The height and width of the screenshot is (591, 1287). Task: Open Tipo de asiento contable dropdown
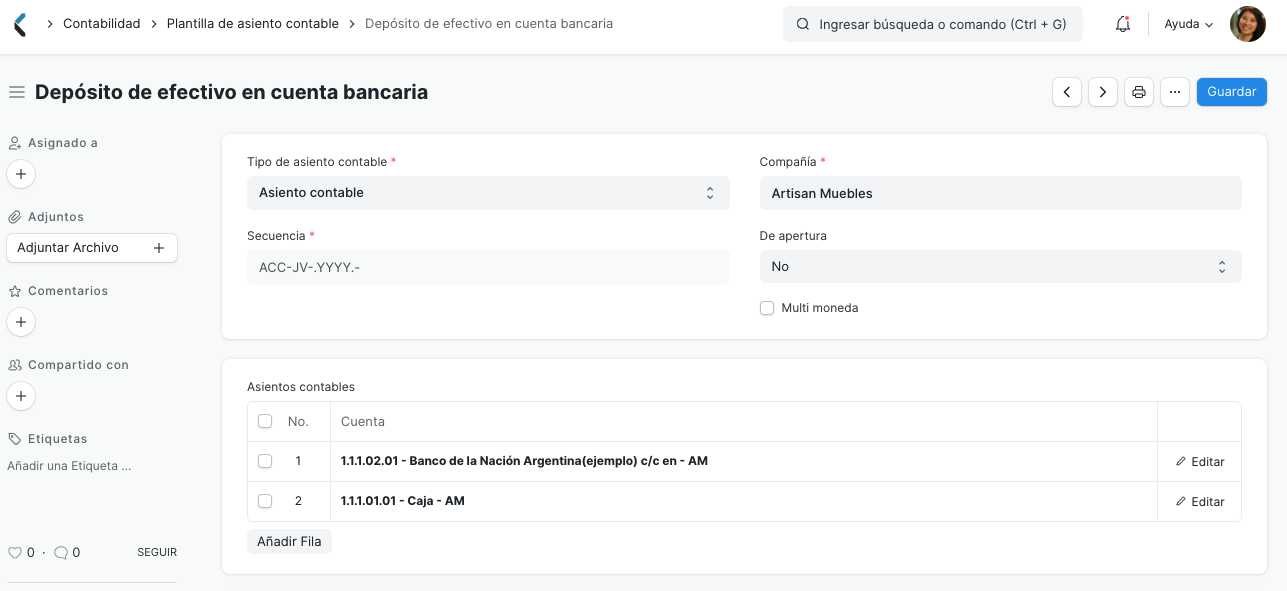(488, 193)
